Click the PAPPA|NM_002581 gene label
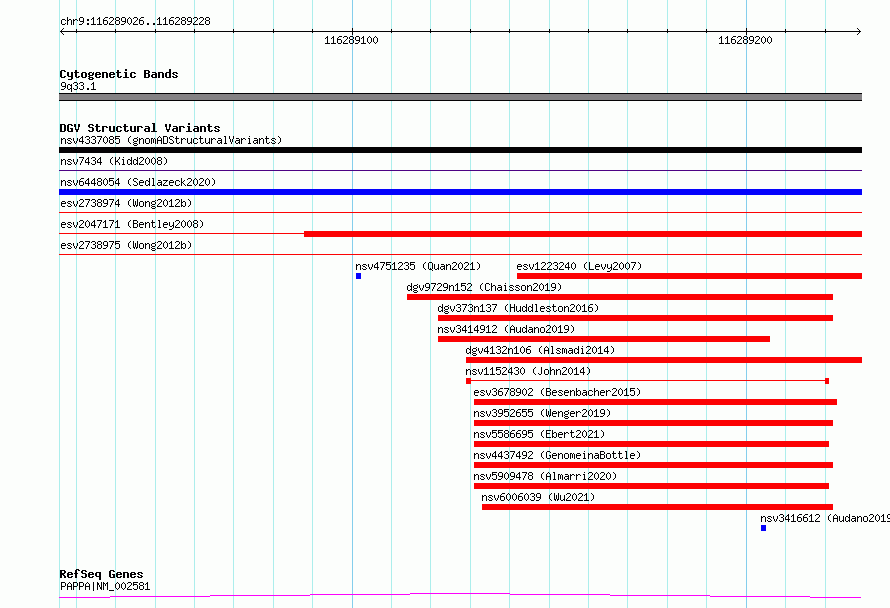This screenshot has height=608, width=890. (x=105, y=586)
